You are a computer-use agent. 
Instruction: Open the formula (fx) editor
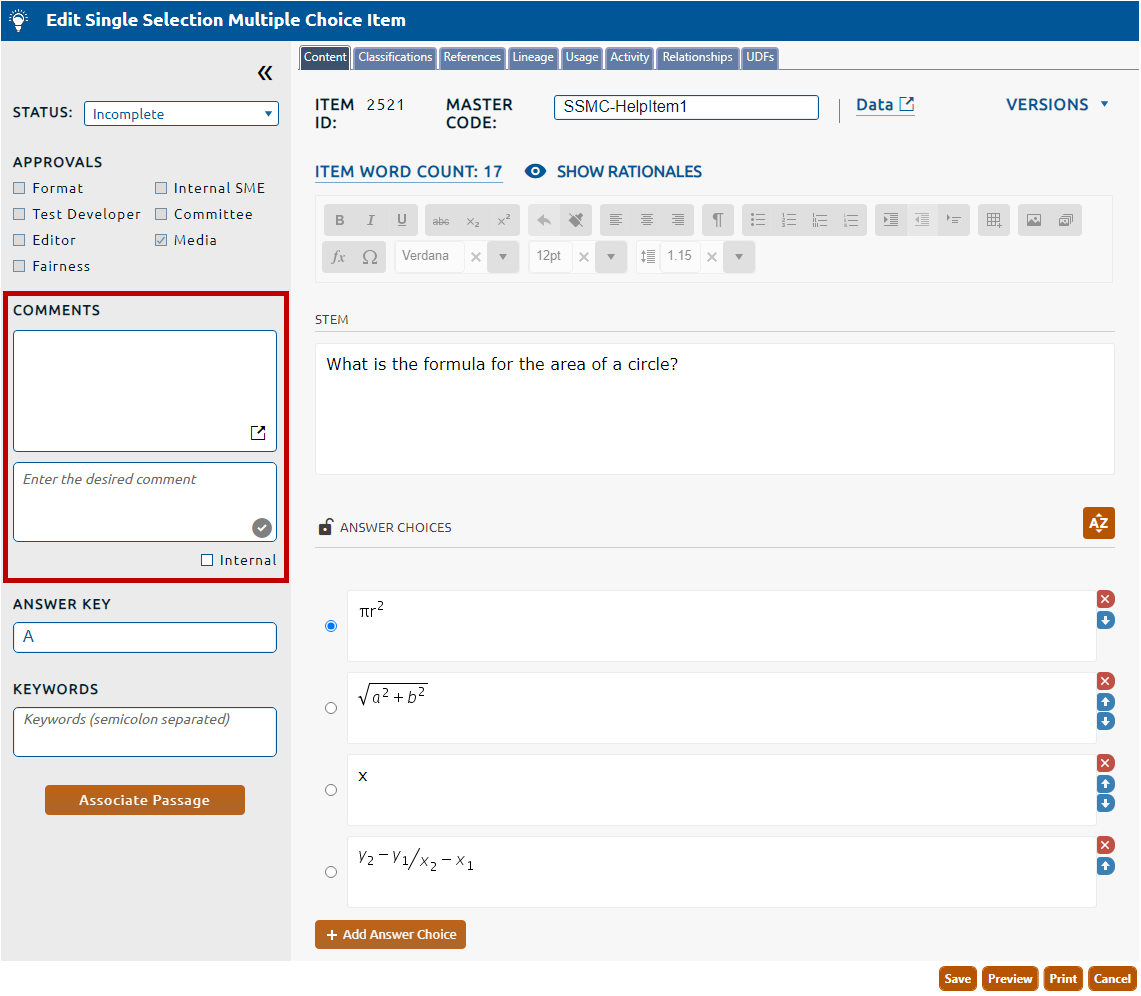pyautogui.click(x=338, y=257)
